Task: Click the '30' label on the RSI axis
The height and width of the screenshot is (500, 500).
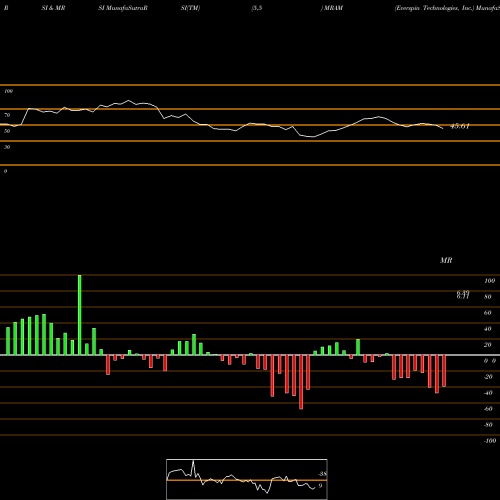Action: [7, 147]
